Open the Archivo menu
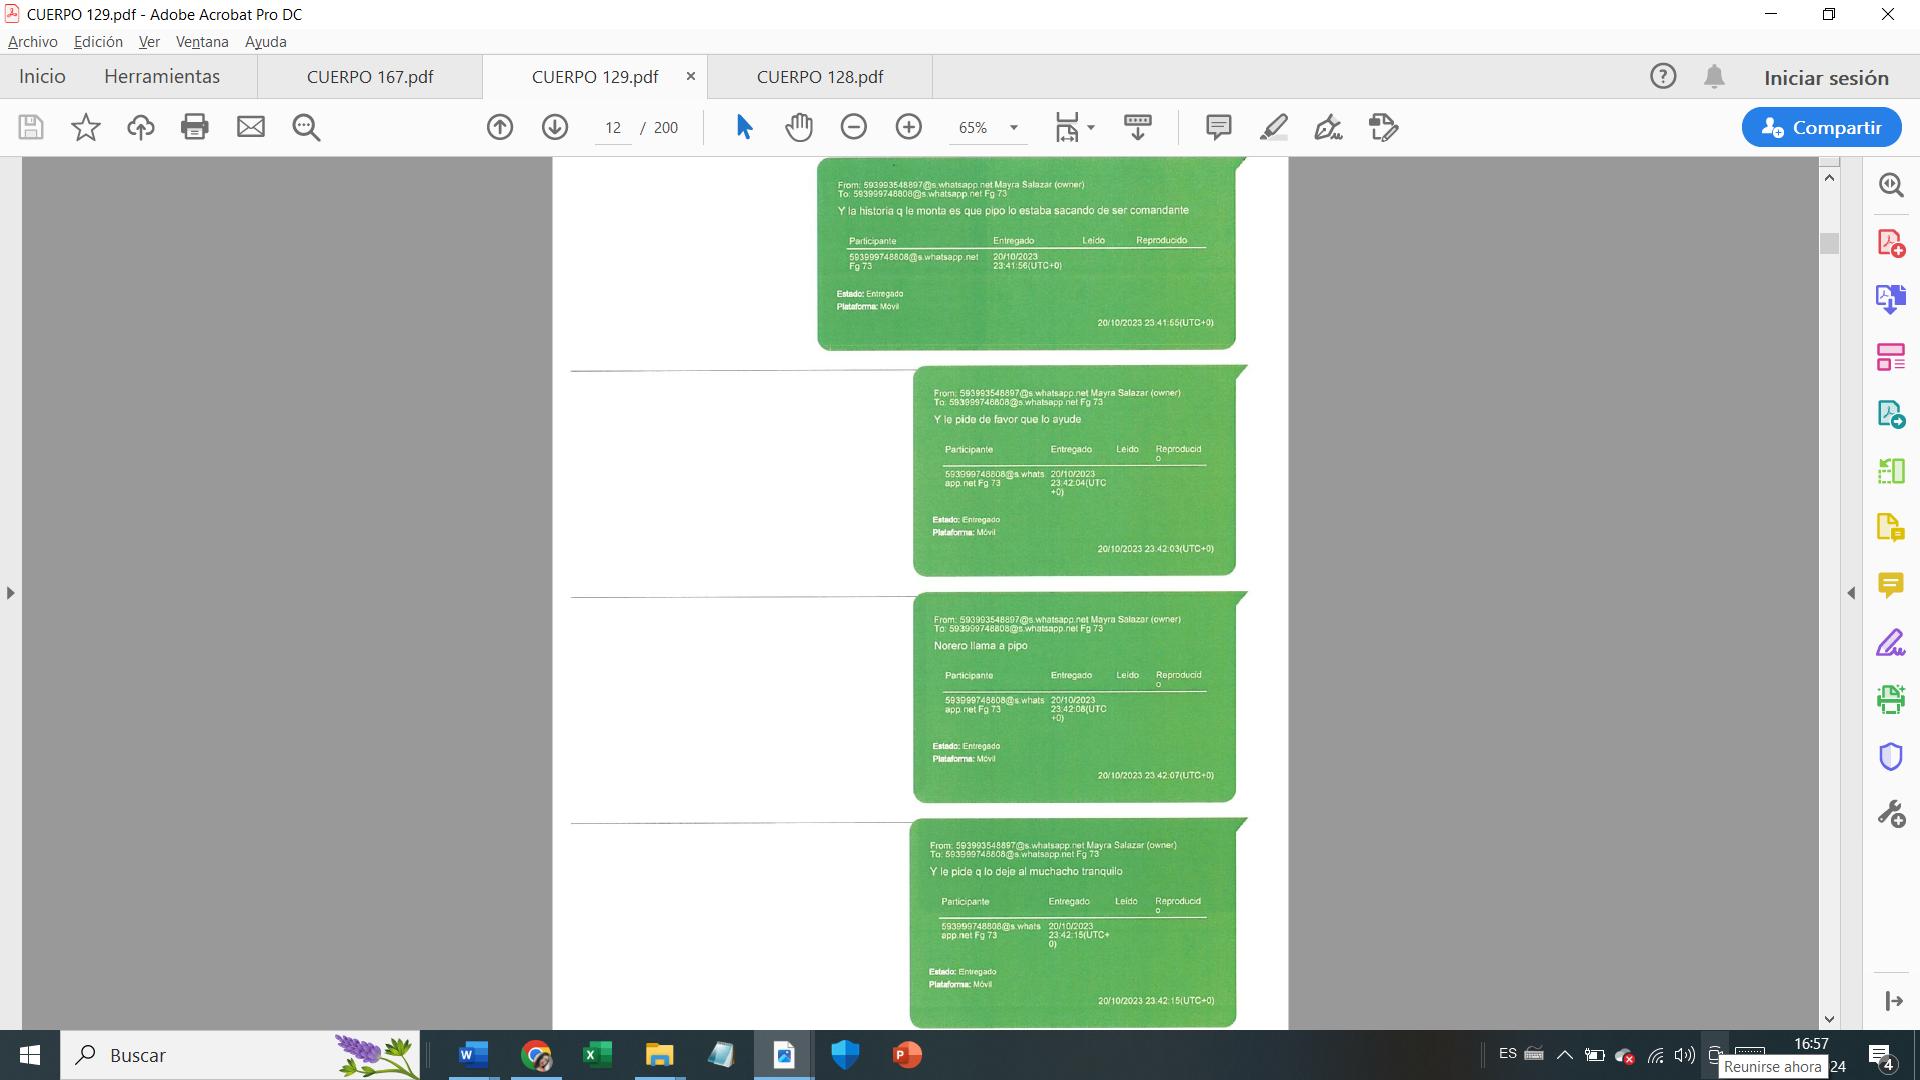Screen dimensions: 1920x1080 (x=32, y=42)
